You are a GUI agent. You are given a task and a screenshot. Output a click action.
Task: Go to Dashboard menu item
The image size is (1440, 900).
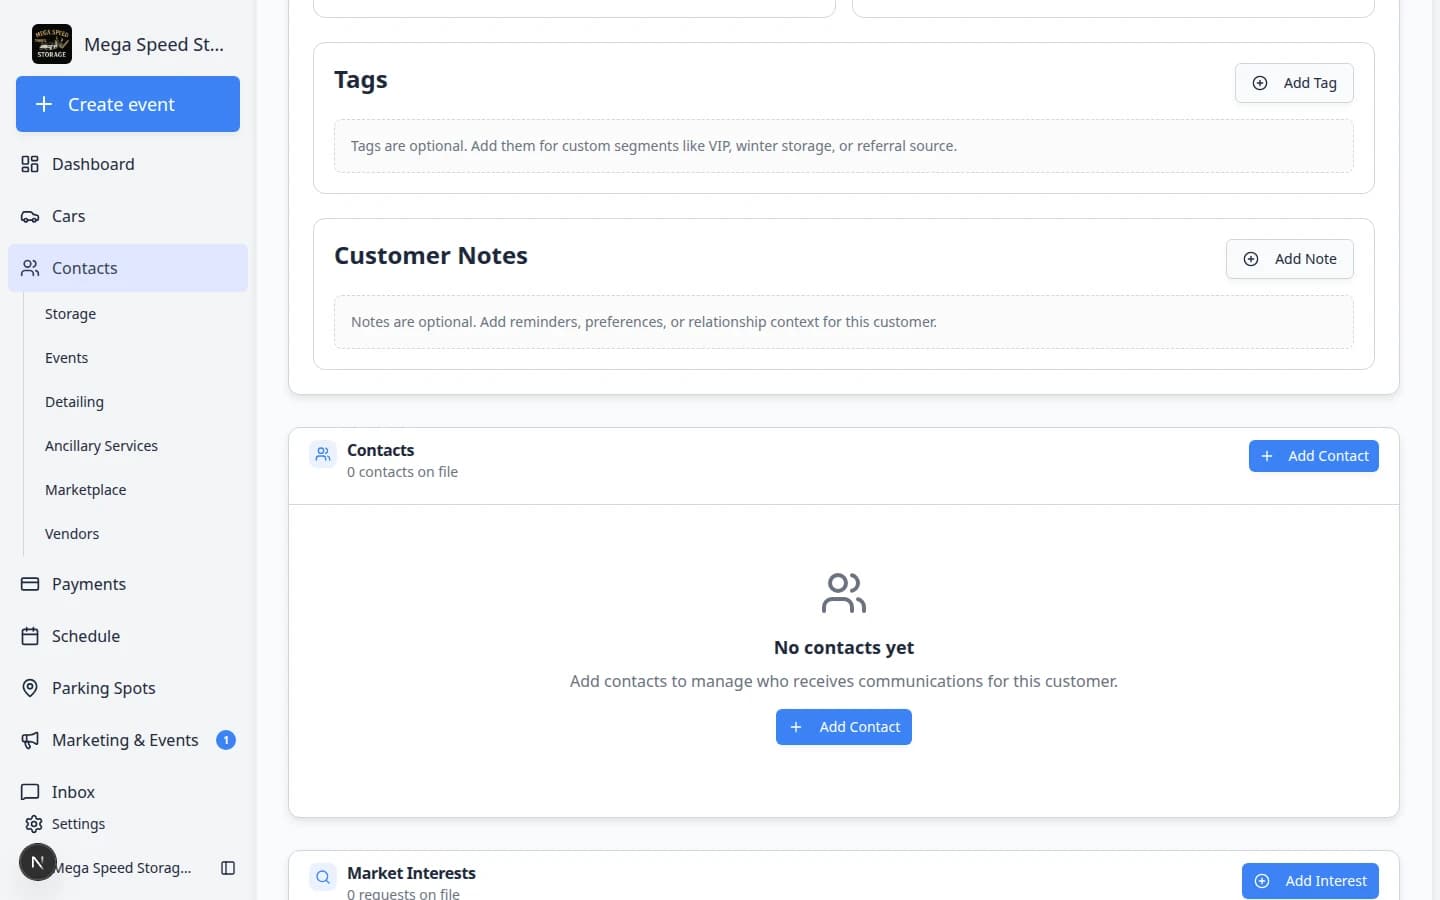pos(128,164)
